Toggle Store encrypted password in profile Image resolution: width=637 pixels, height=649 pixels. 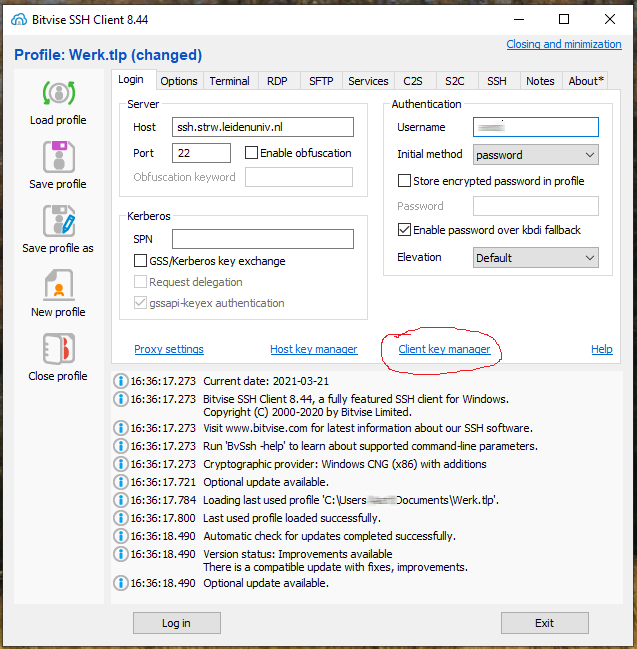coord(405,181)
